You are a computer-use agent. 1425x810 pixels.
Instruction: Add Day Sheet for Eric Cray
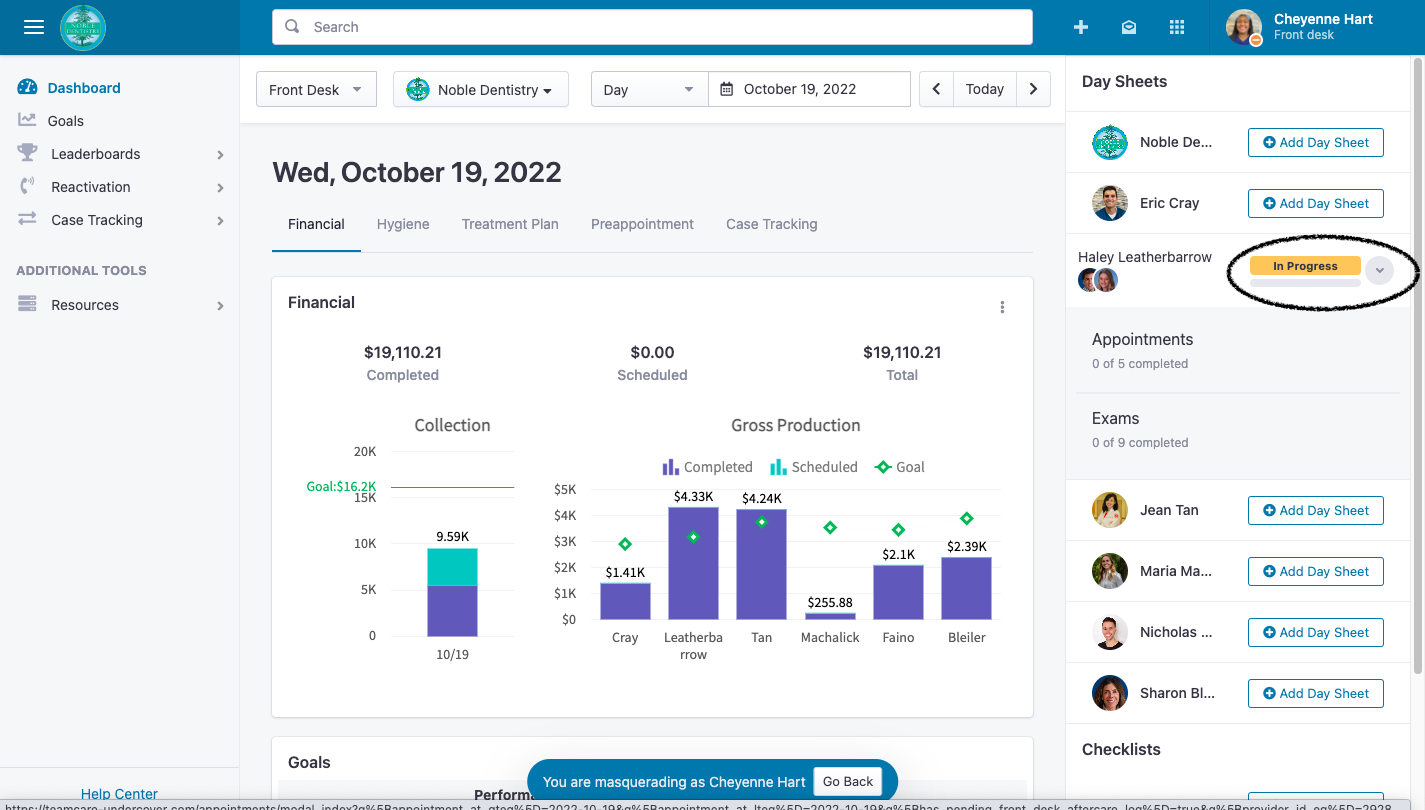pyautogui.click(x=1316, y=203)
